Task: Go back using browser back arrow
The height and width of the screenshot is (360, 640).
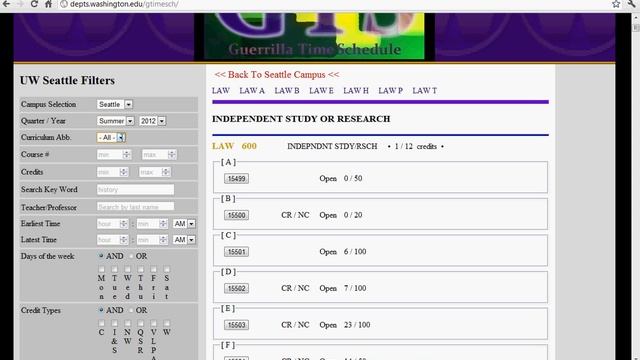Action: 7,4
